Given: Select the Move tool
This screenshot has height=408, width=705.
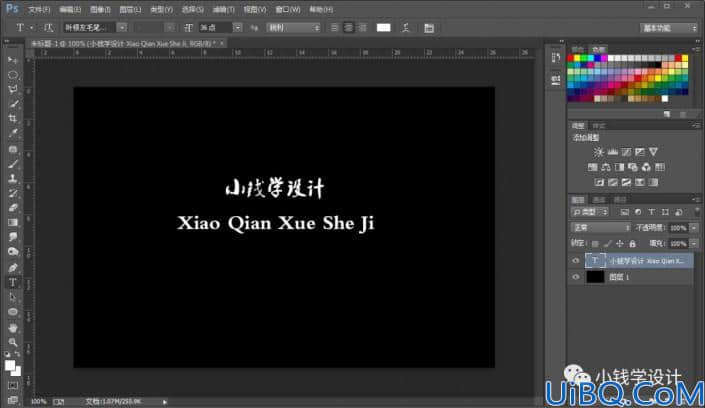Looking at the screenshot, I should tap(13, 60).
